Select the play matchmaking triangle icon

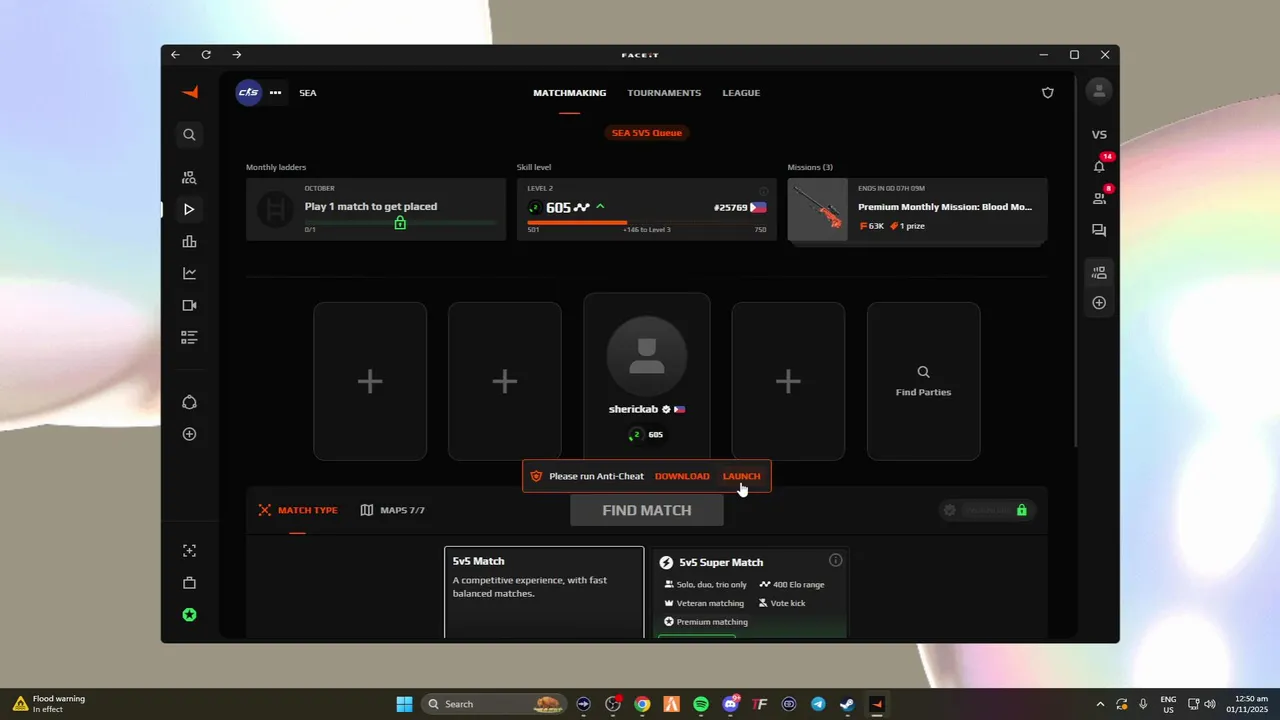tap(189, 209)
